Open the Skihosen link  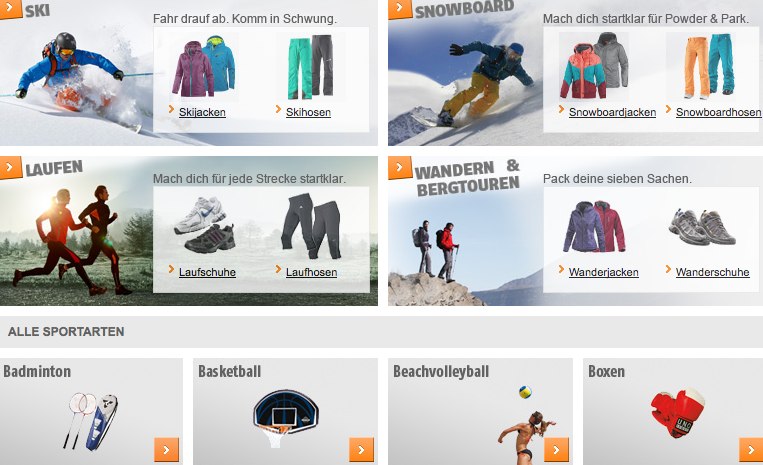click(x=308, y=112)
